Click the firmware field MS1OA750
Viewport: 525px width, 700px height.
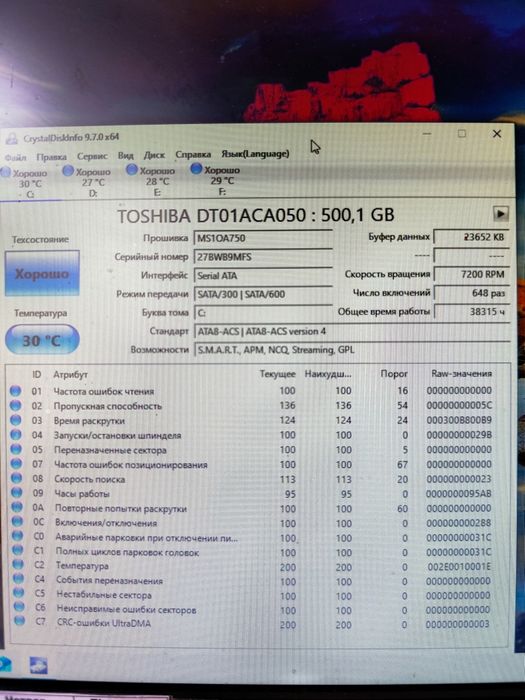point(263,238)
